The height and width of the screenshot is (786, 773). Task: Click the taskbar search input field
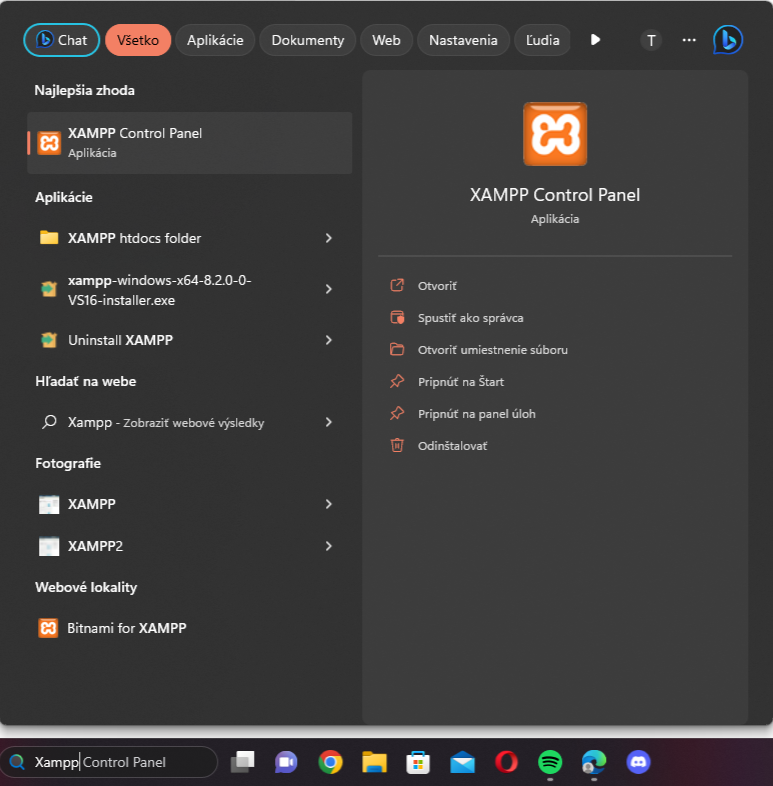point(120,762)
